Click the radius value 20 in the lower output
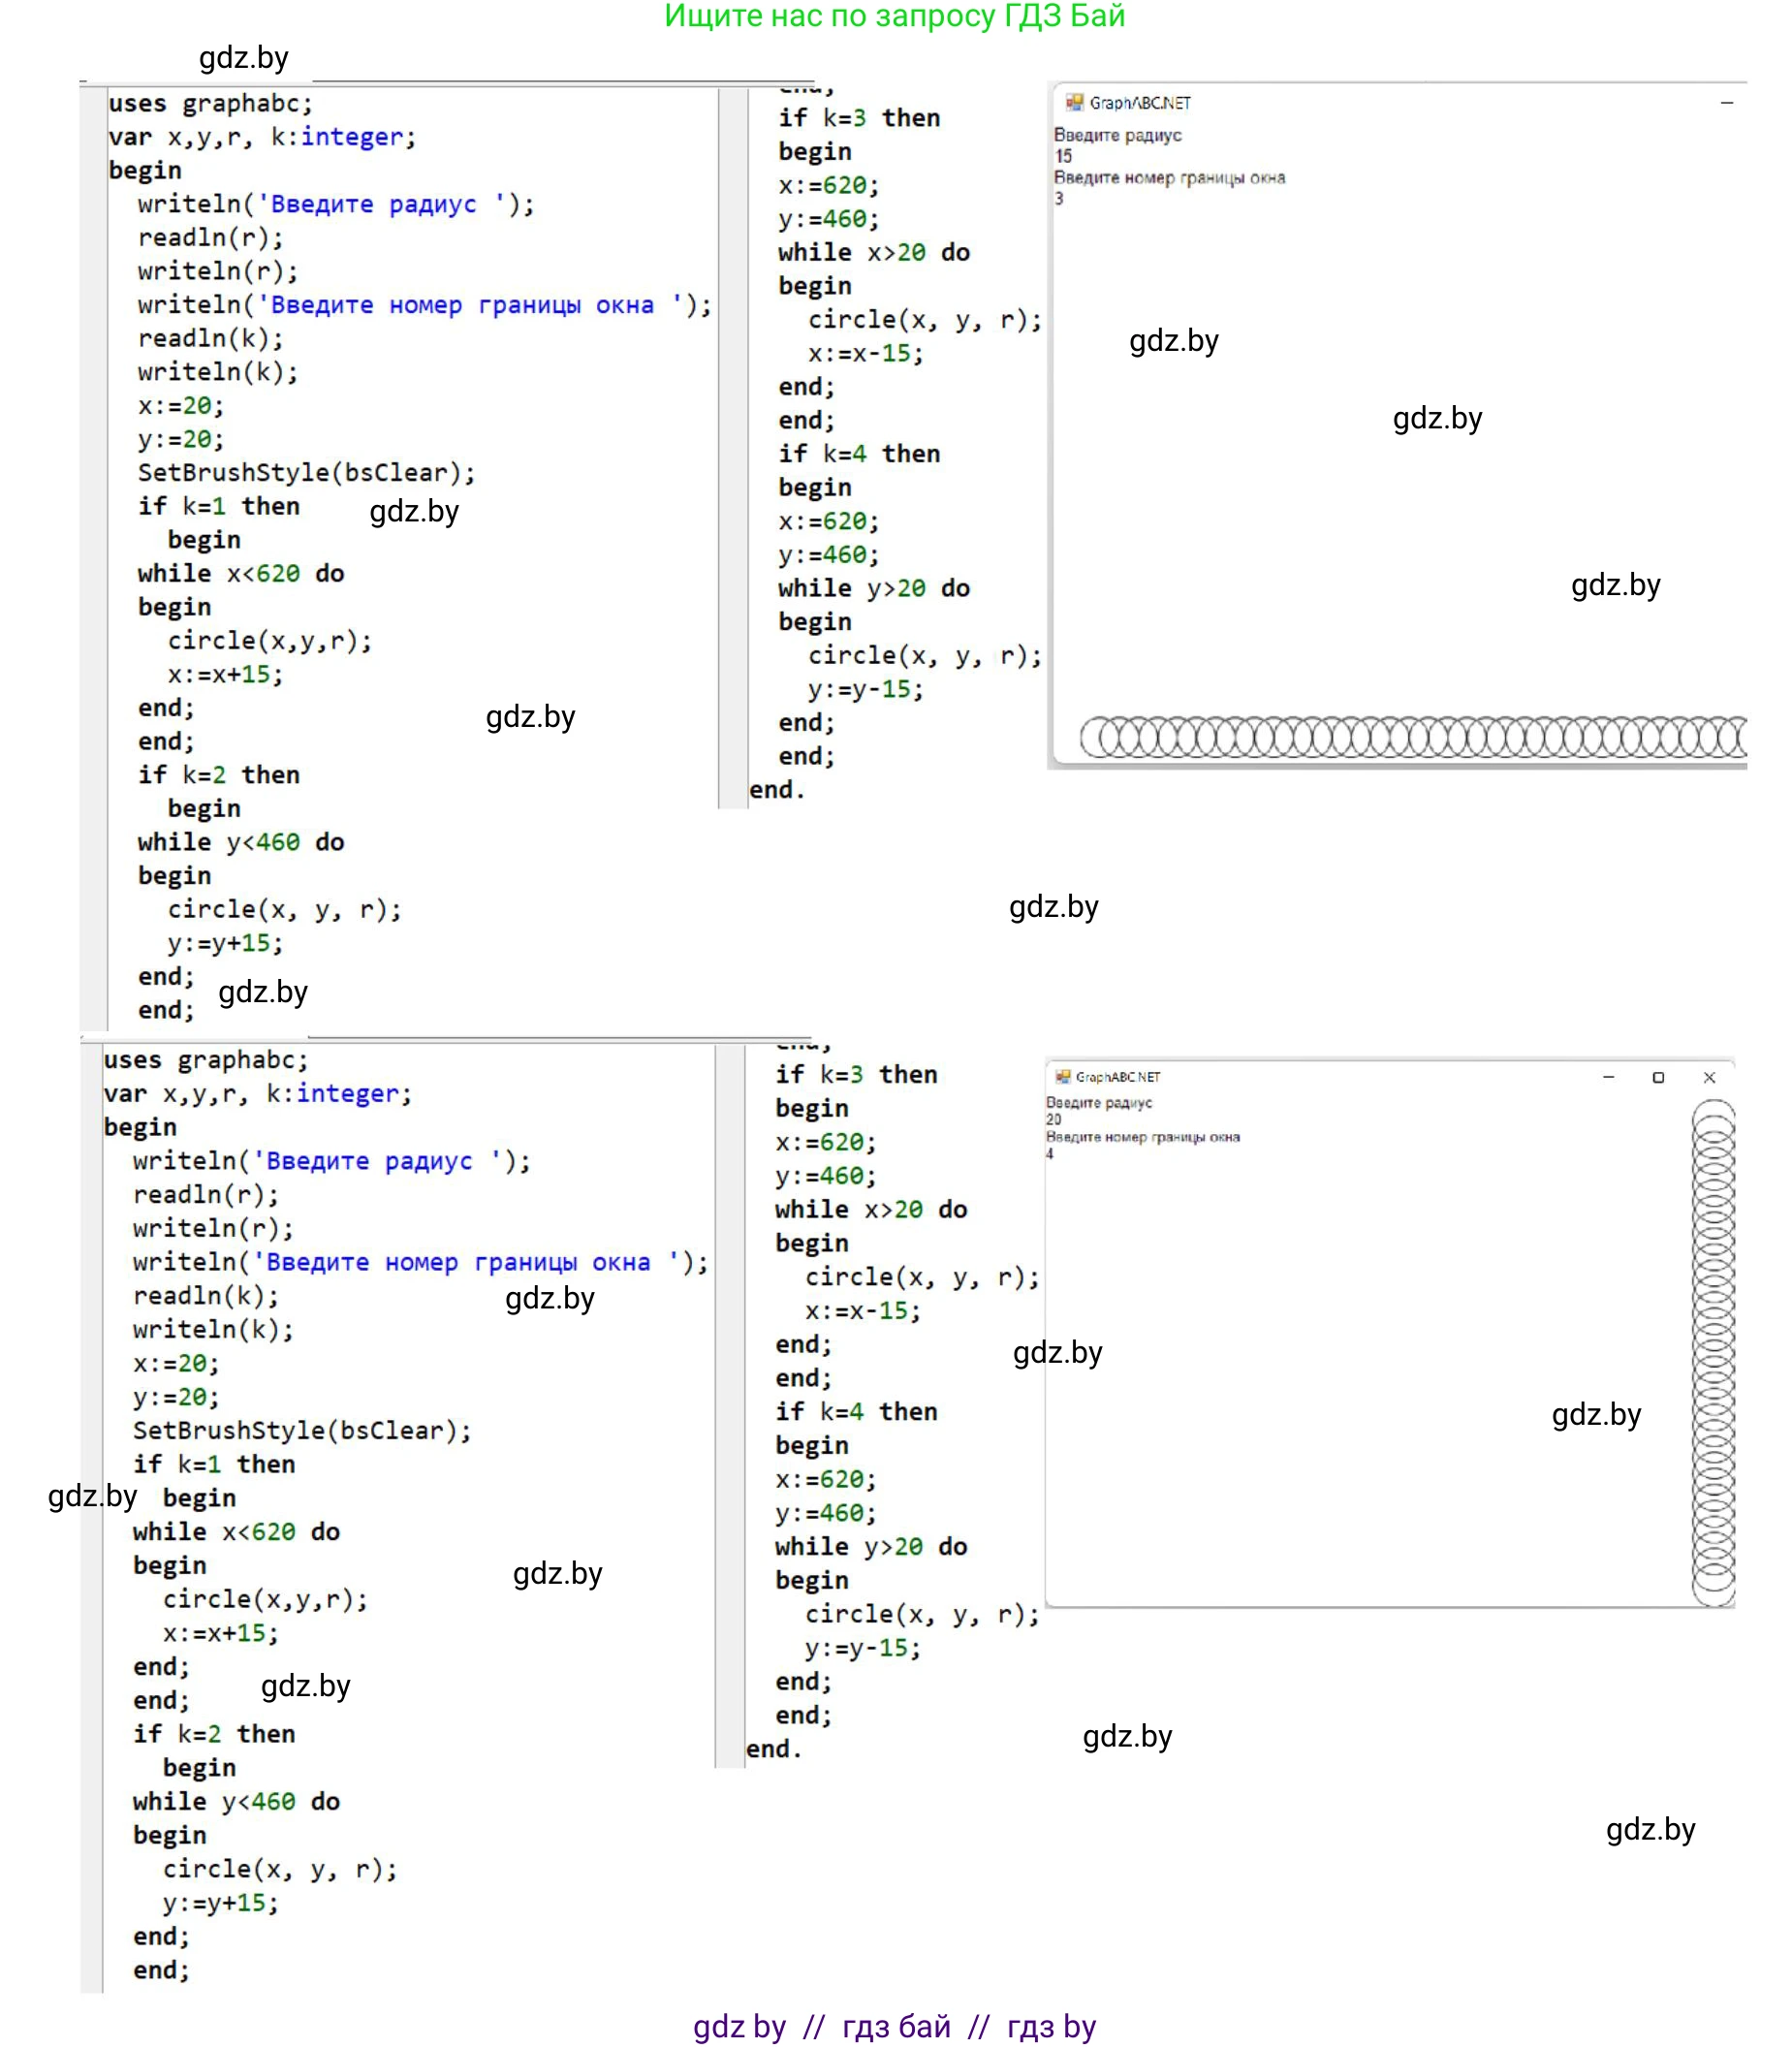This screenshot has width=1792, height=2048. (1054, 1120)
